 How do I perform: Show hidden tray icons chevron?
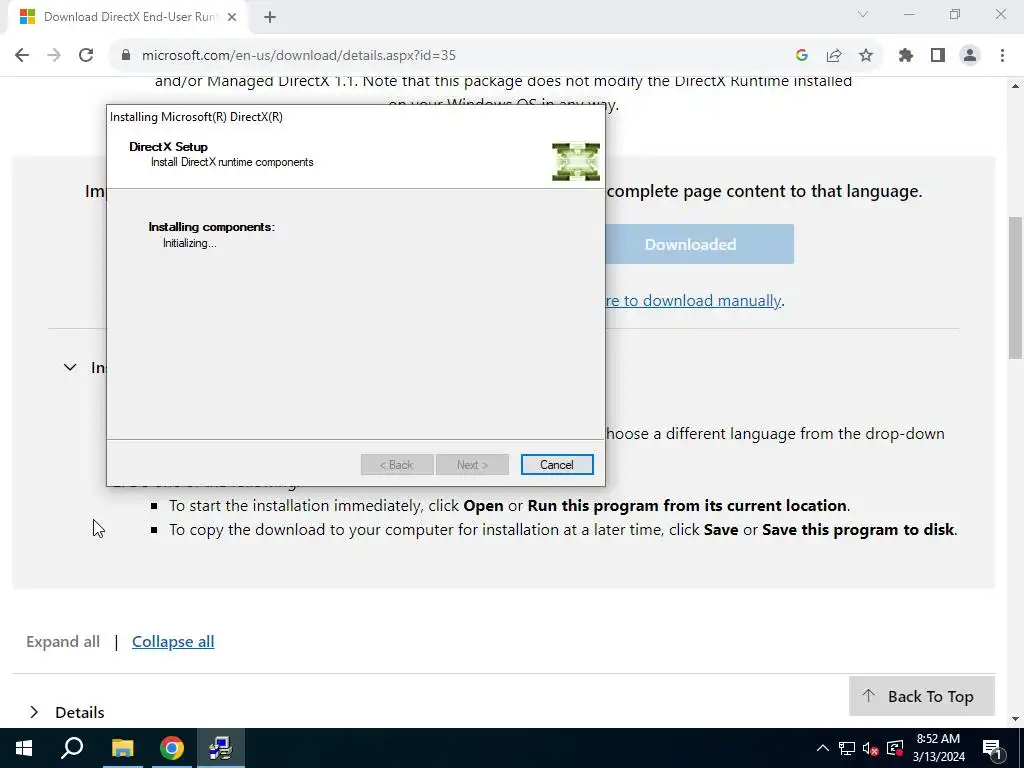(x=823, y=748)
